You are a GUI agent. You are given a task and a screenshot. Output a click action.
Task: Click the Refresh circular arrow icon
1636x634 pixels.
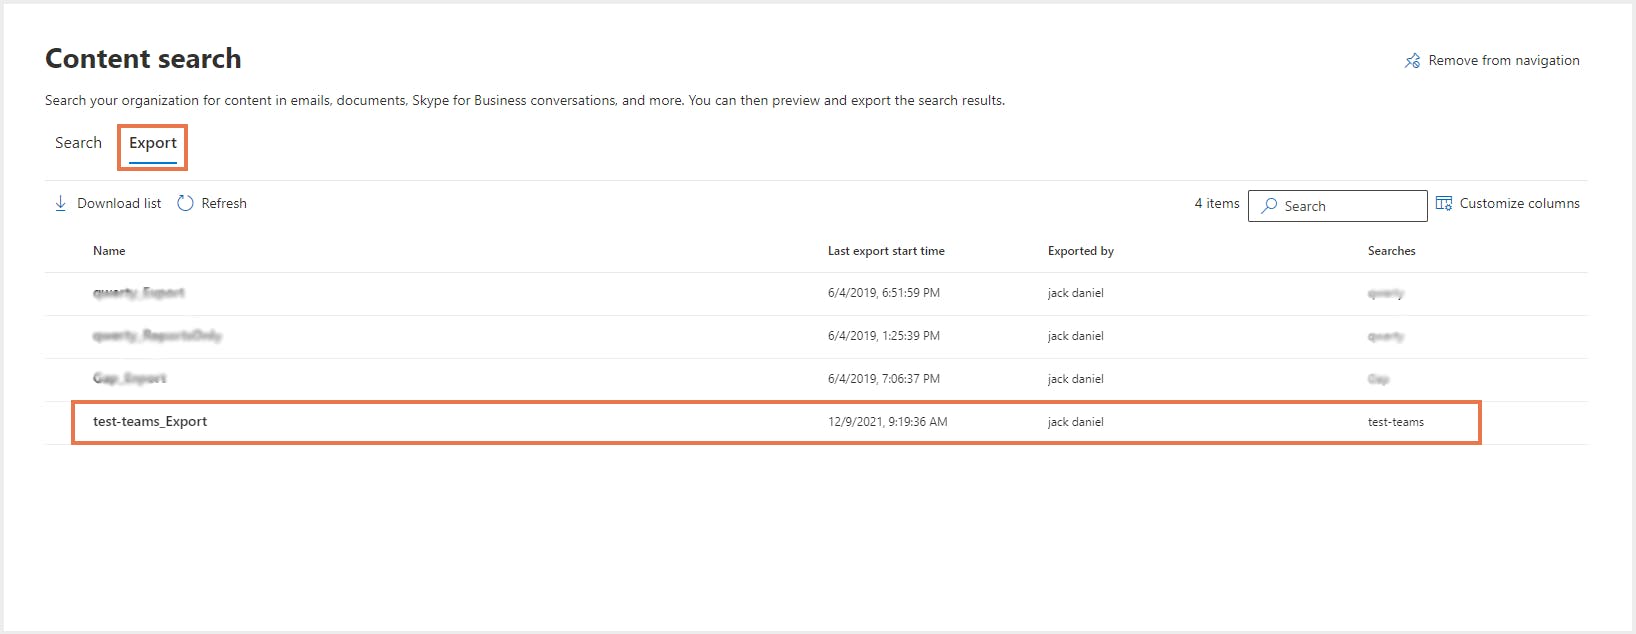pos(185,203)
